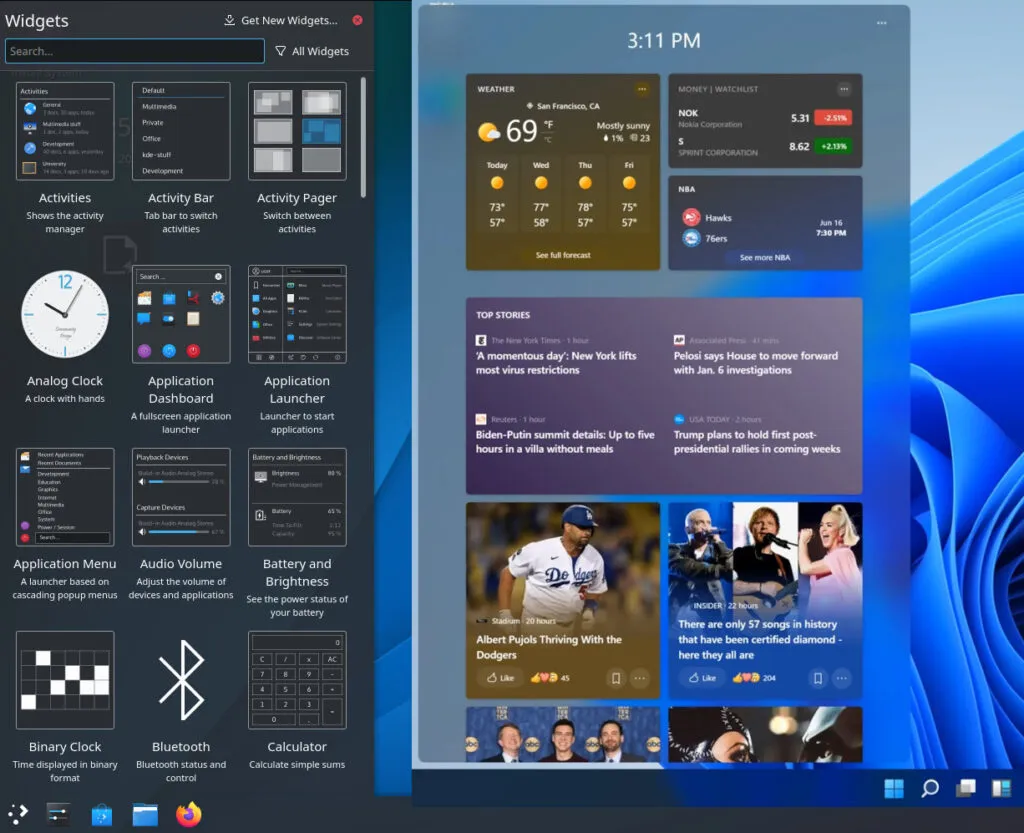Launch Firefox from the KDE panel
Image resolution: width=1024 pixels, height=833 pixels.
(189, 814)
